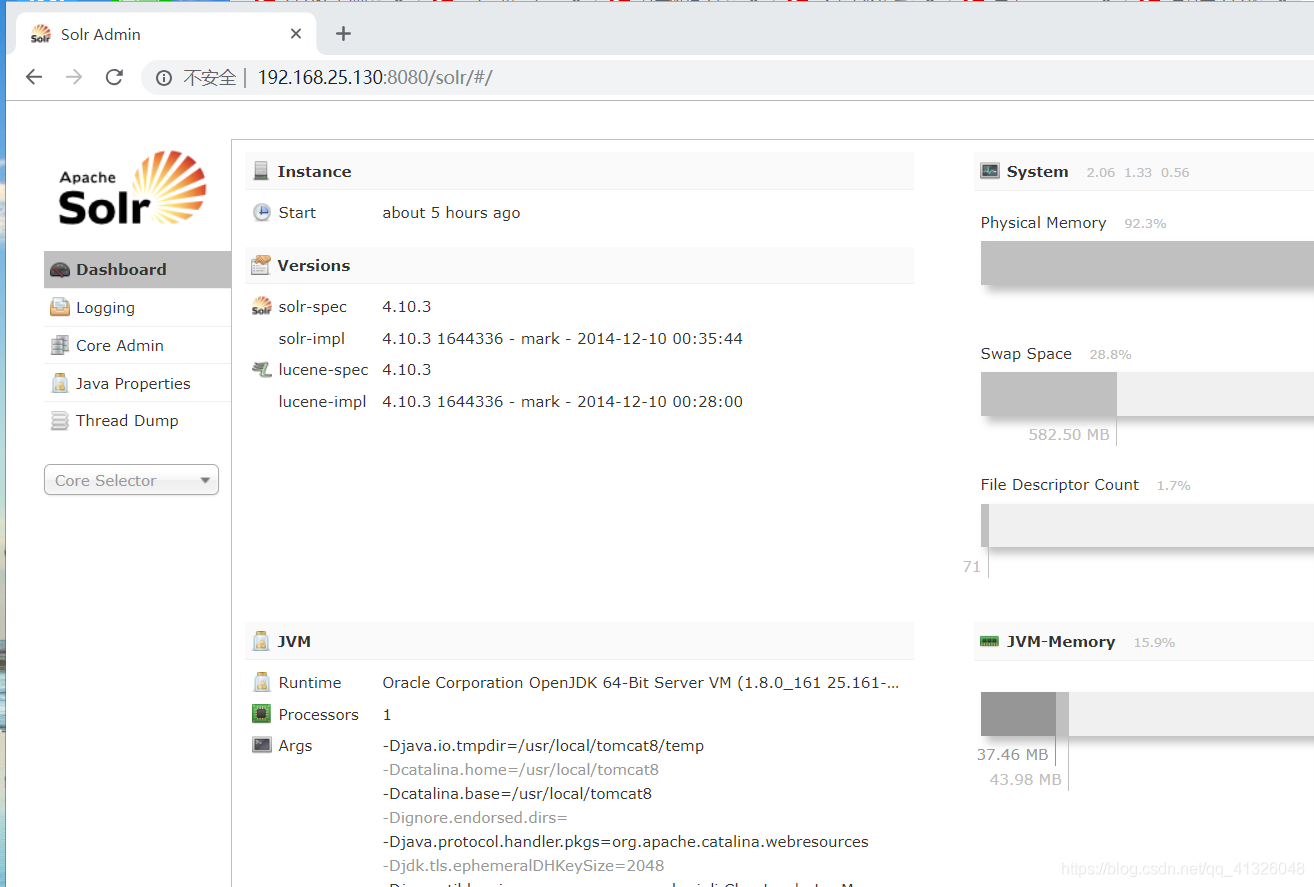The width and height of the screenshot is (1314, 887).
Task: Click the System section header
Action: [x=1144, y=171]
